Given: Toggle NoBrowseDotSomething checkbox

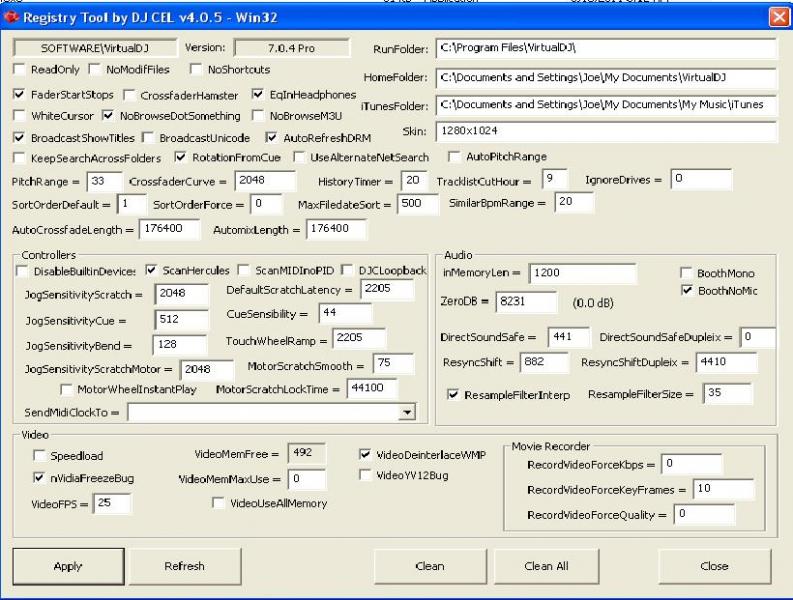Looking at the screenshot, I should click(108, 116).
